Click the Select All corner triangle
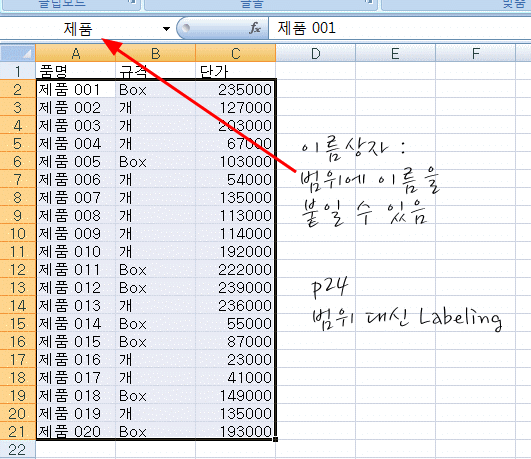531x459 pixels. coord(18,53)
